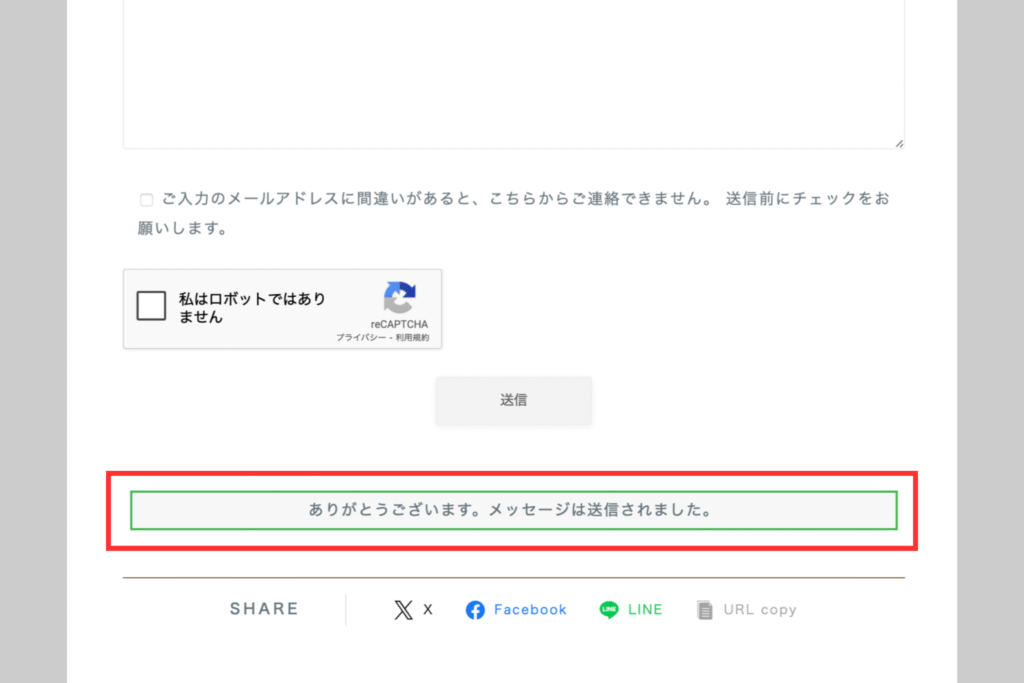Share via the Facebook text link

[x=530, y=610]
